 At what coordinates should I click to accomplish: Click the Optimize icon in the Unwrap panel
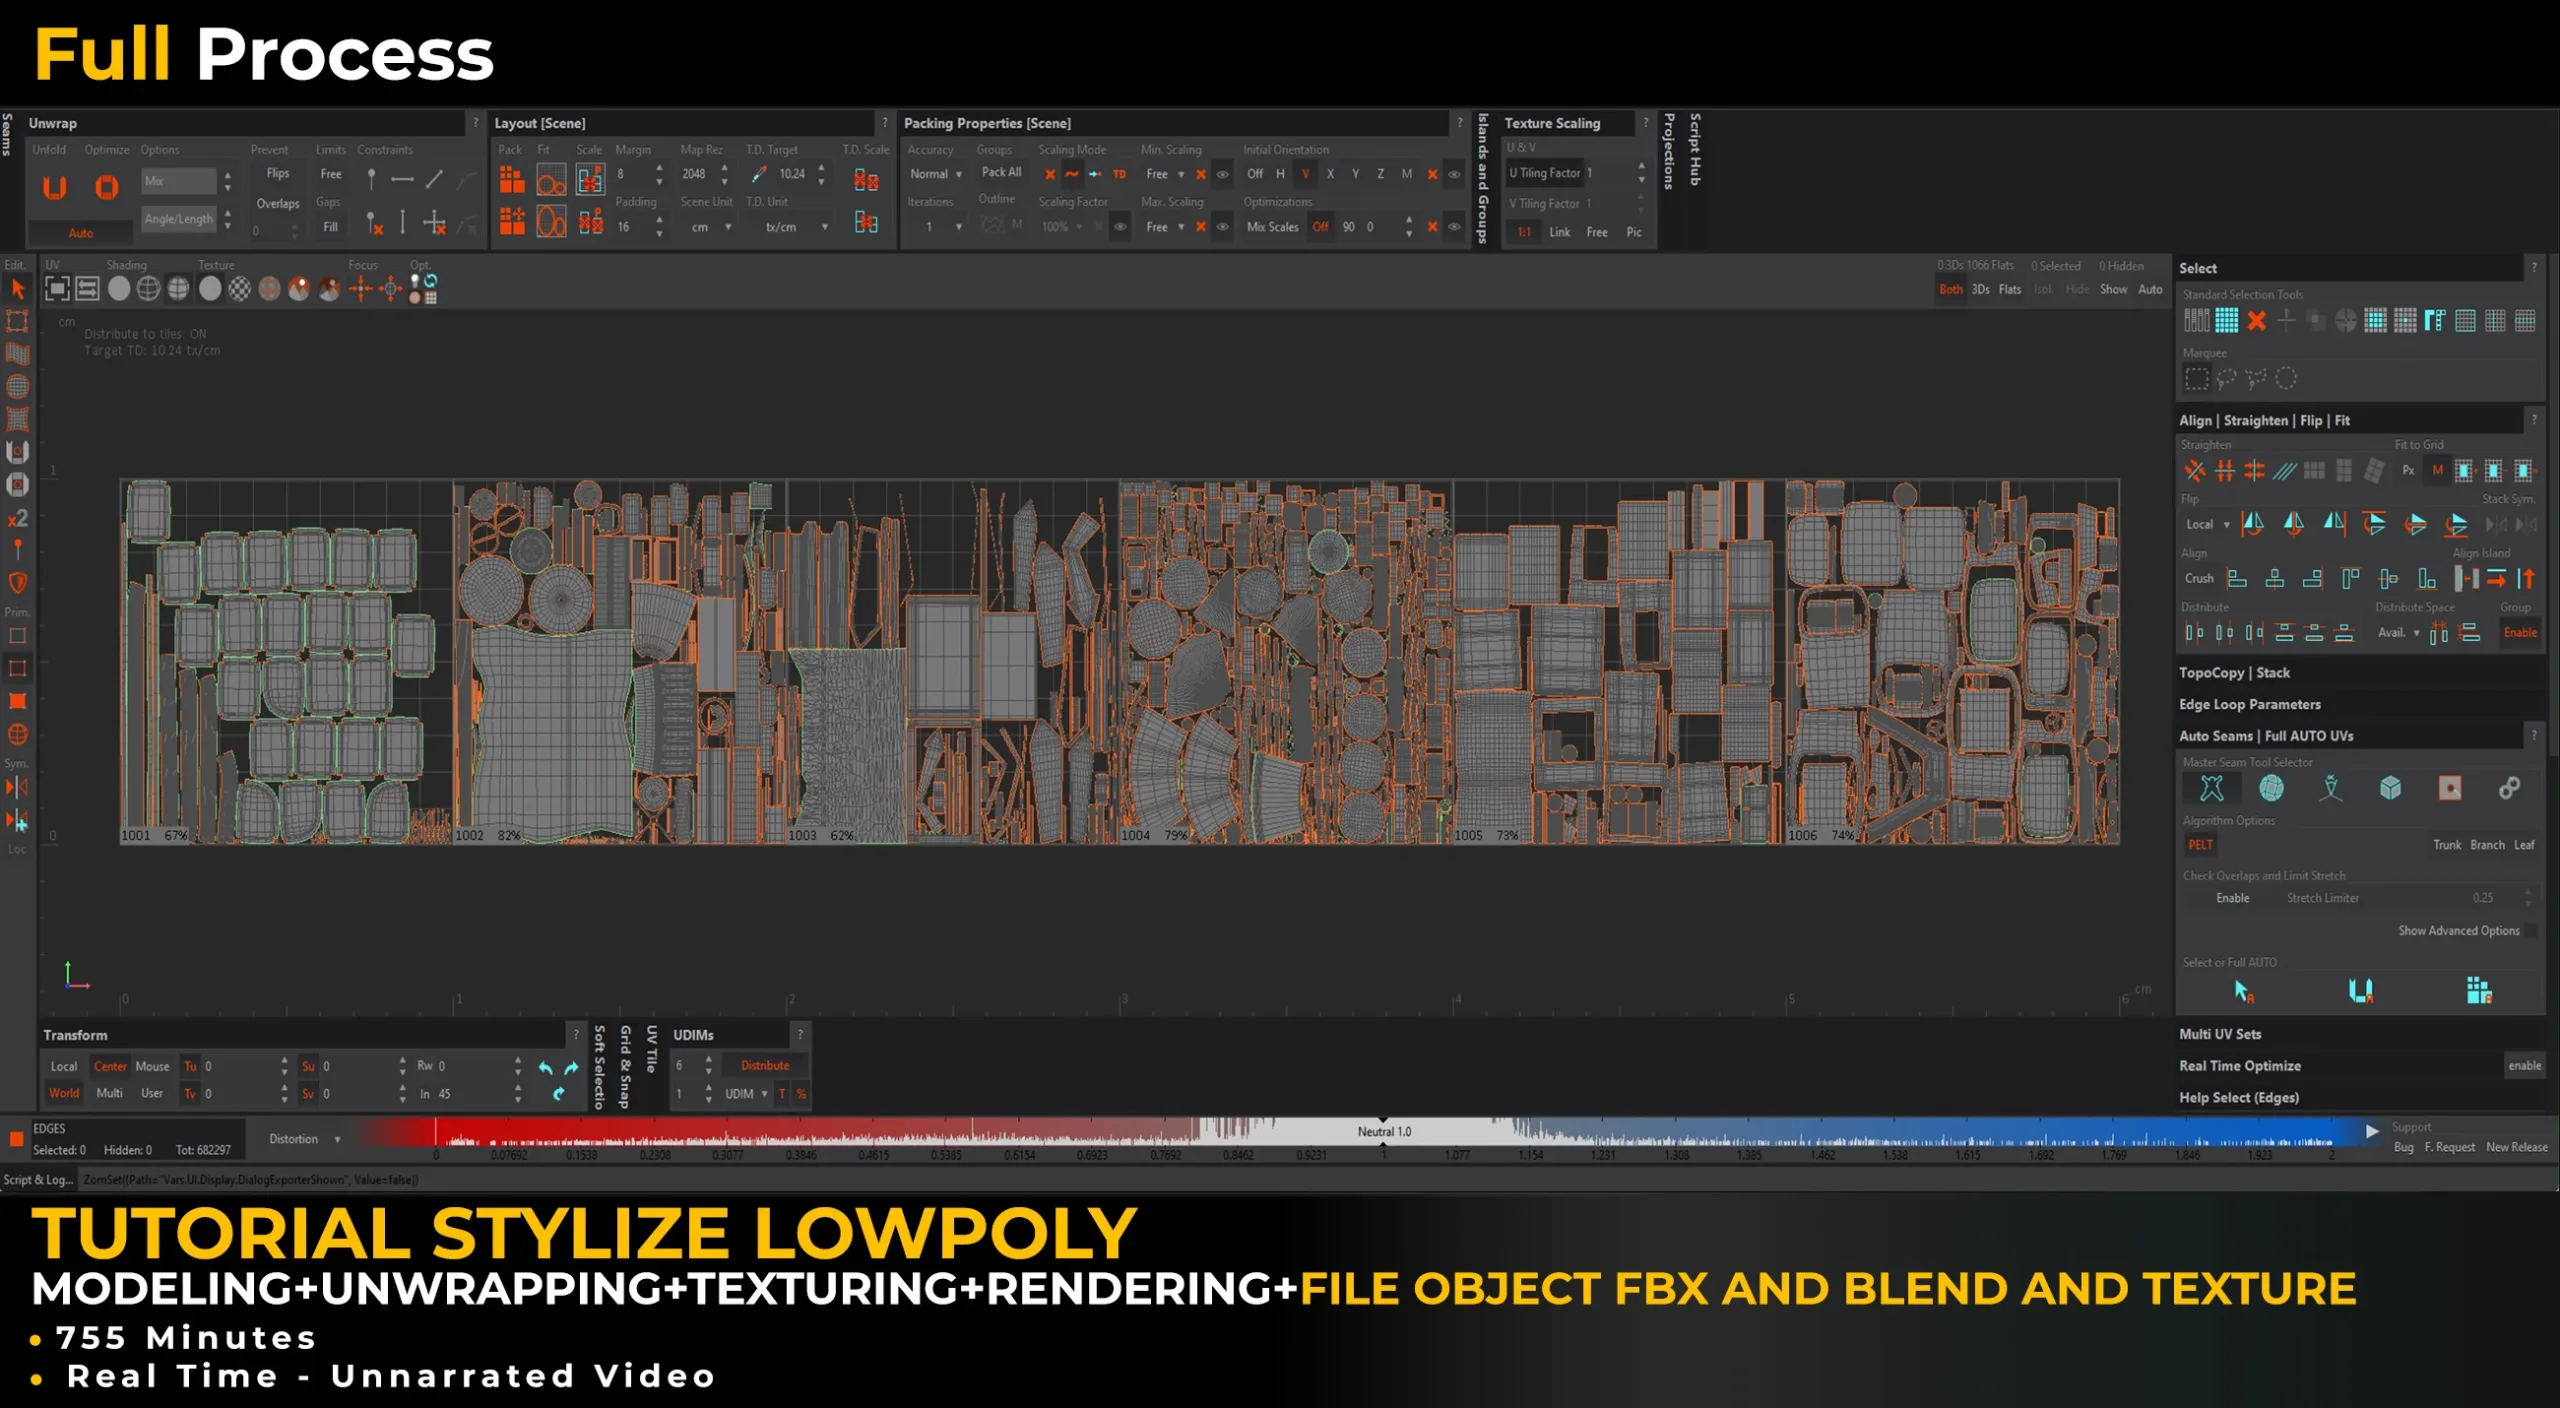pyautogui.click(x=106, y=188)
